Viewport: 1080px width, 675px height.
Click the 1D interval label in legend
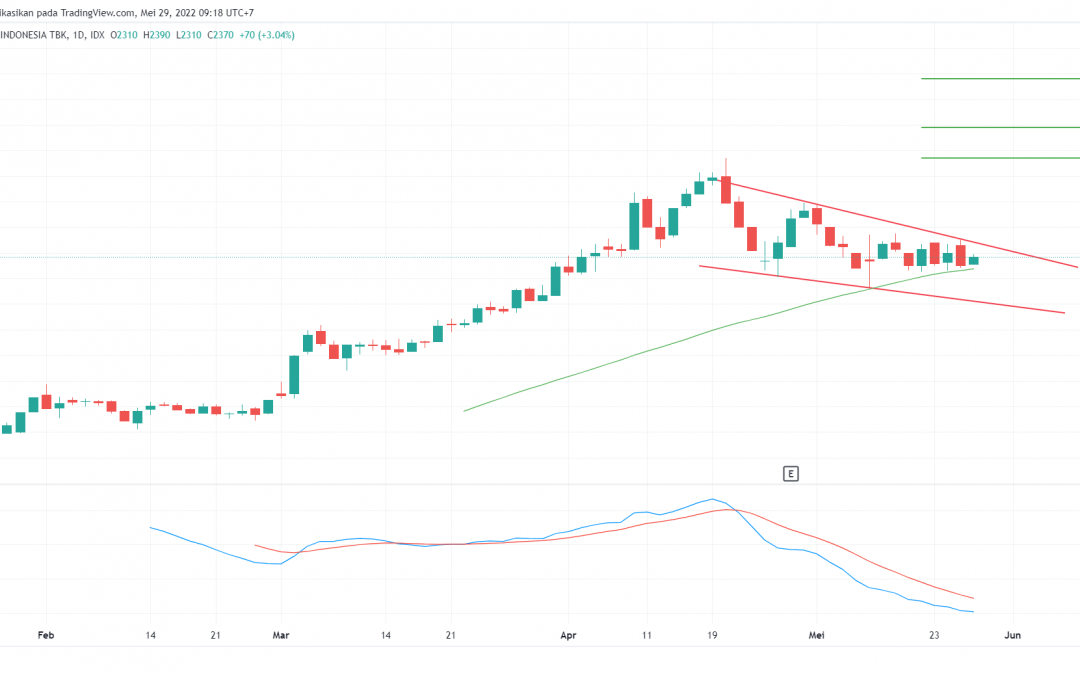79,35
